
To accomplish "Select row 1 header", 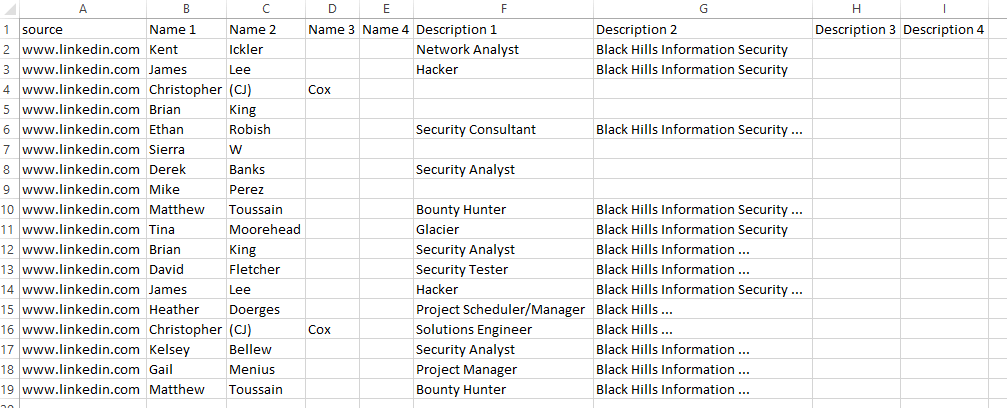I will (x=8, y=29).
